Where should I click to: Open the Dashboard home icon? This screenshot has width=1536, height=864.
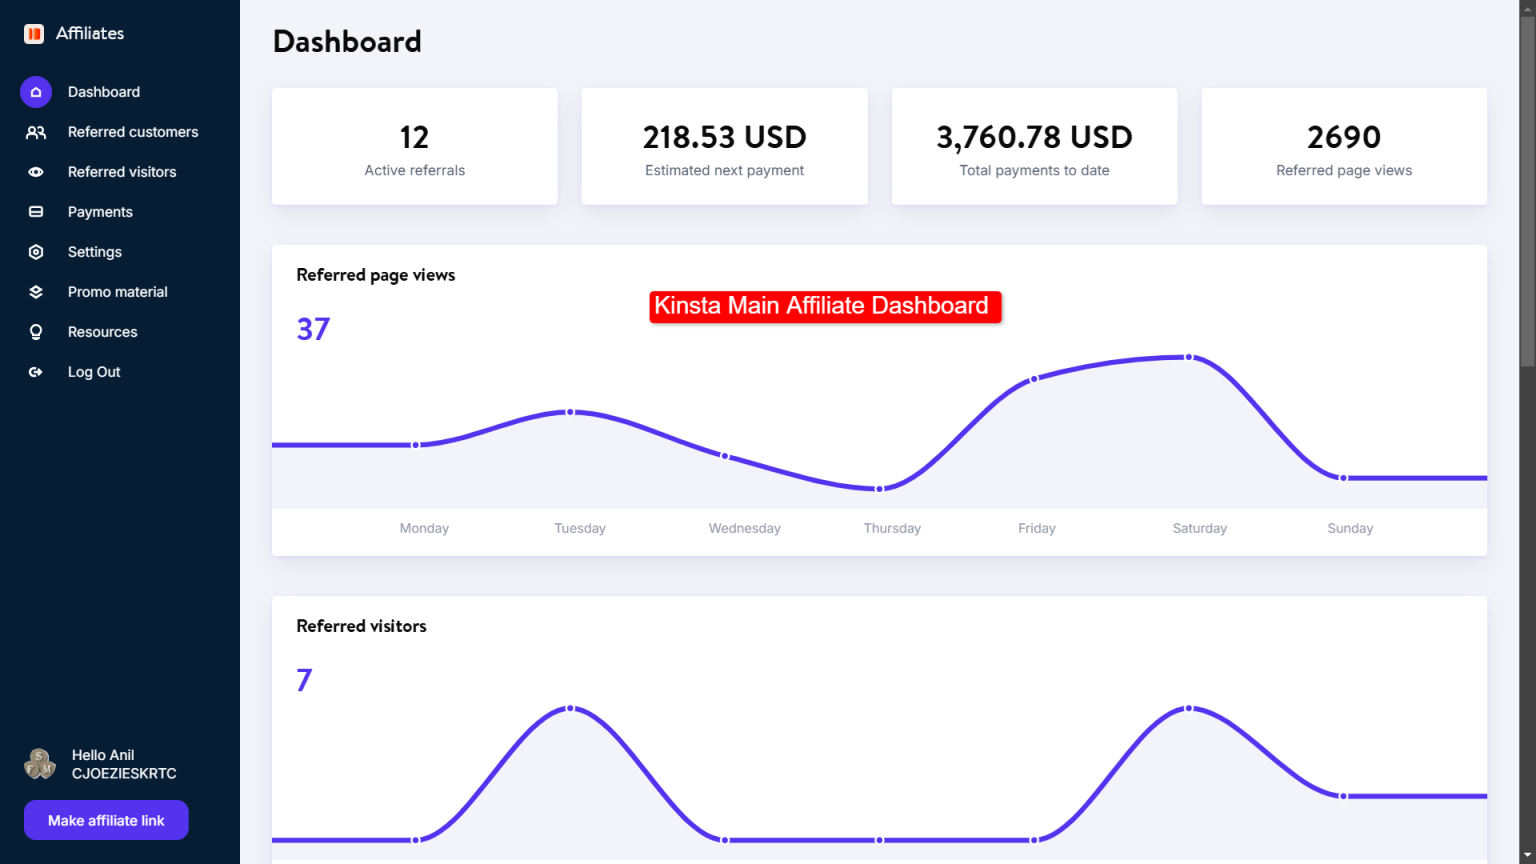[x=36, y=92]
